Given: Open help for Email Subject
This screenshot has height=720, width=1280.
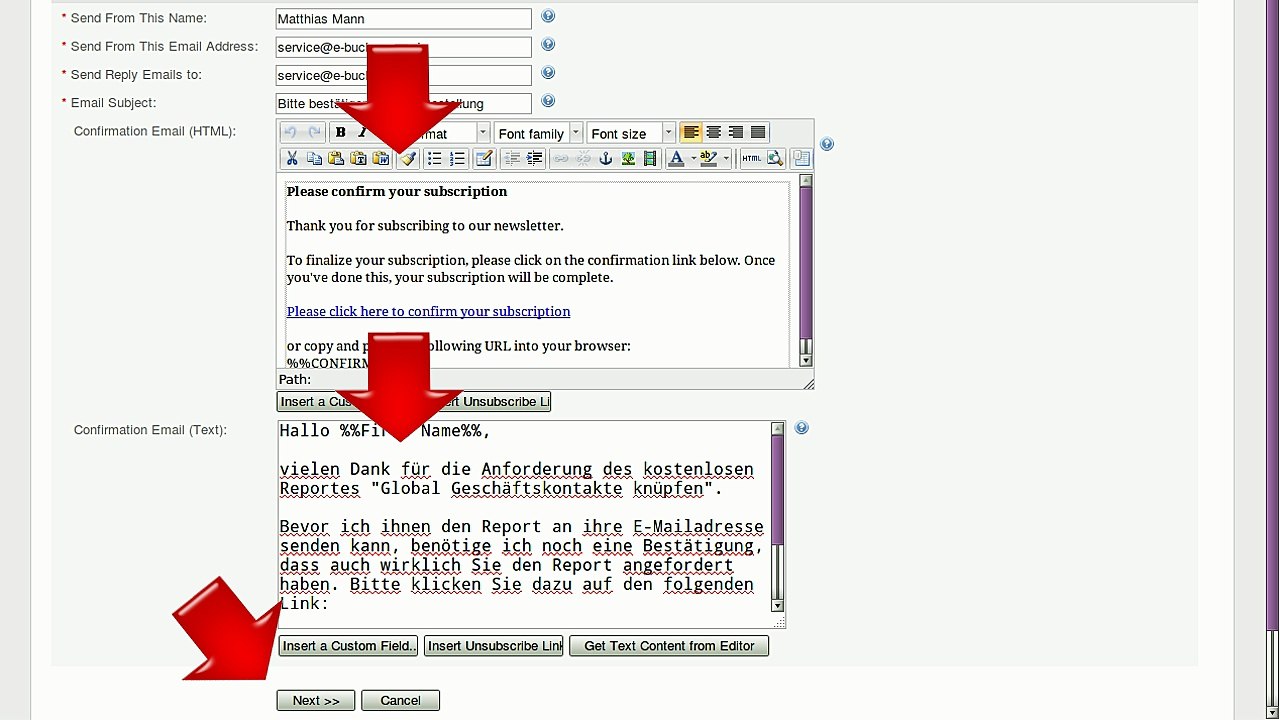Looking at the screenshot, I should (548, 100).
